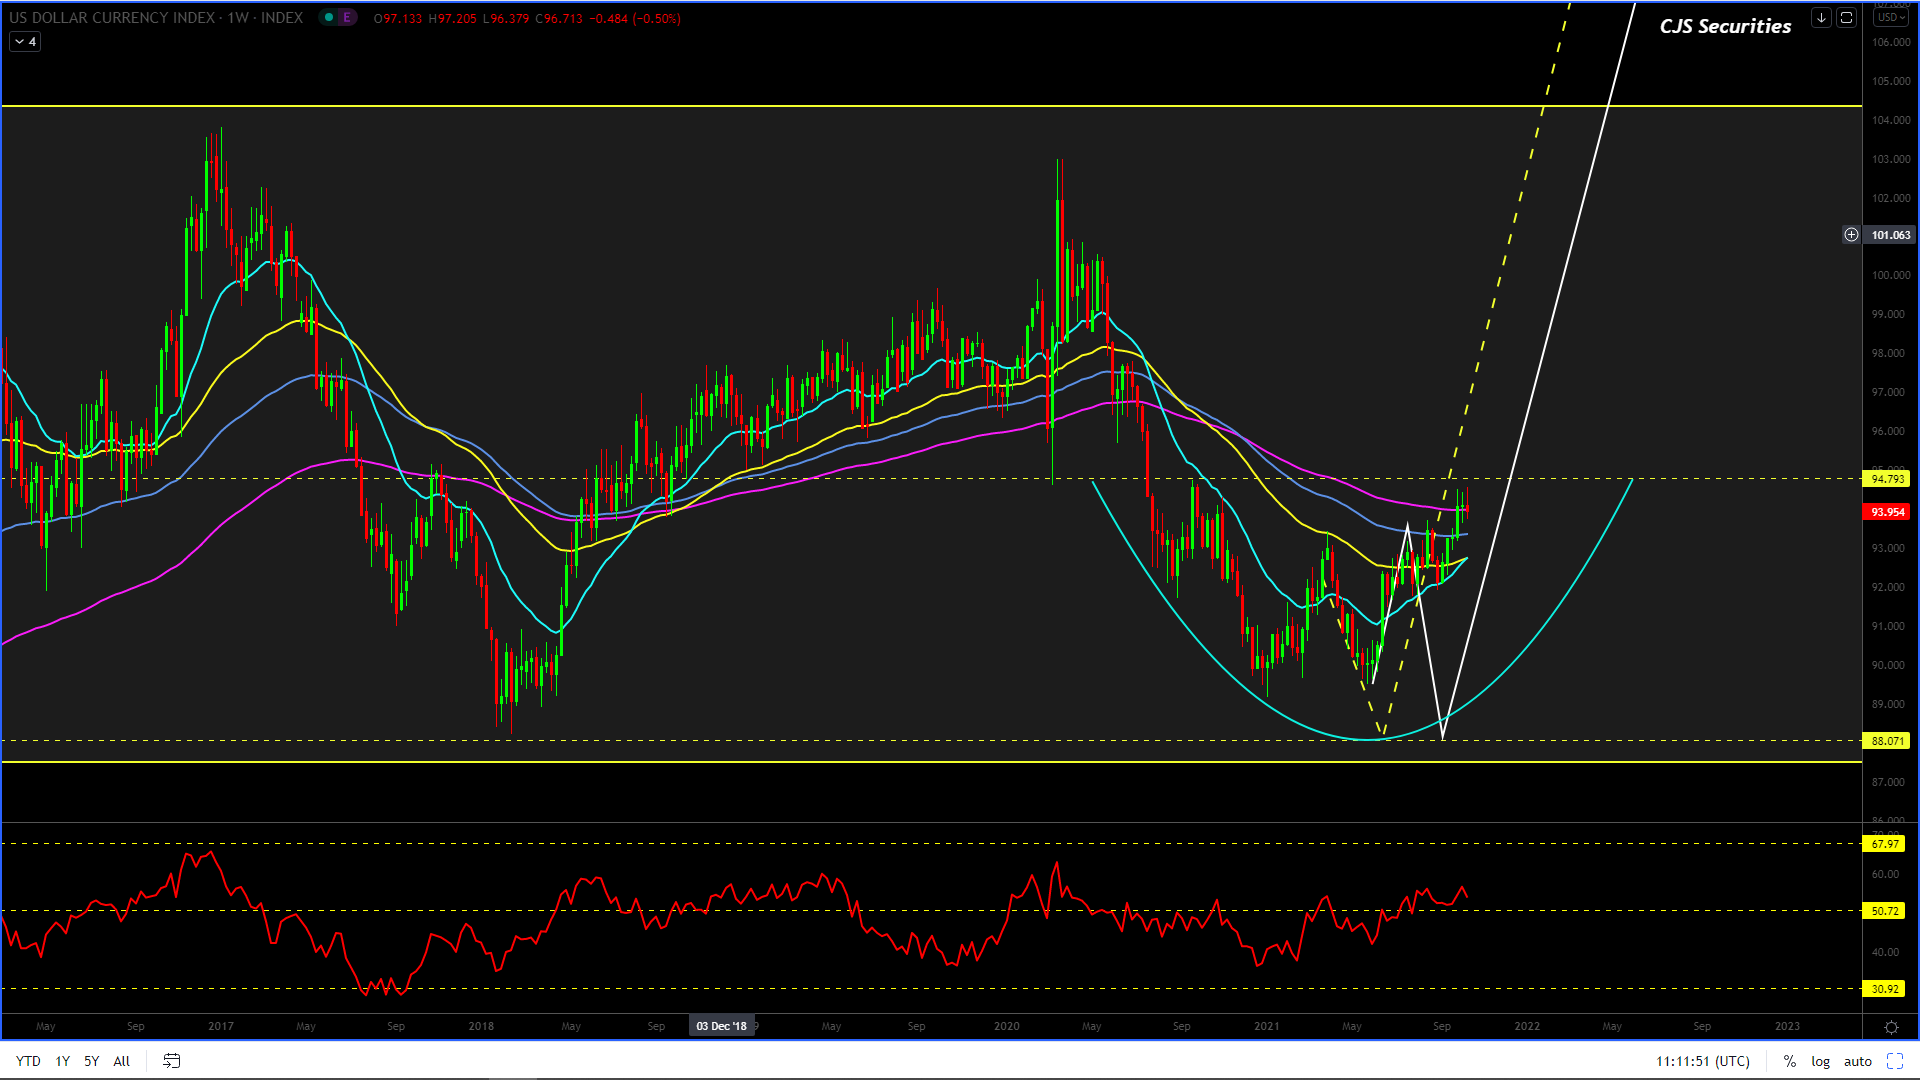1920x1080 pixels.
Task: Click the plus icon beside 101.063
Action: [x=1851, y=235]
